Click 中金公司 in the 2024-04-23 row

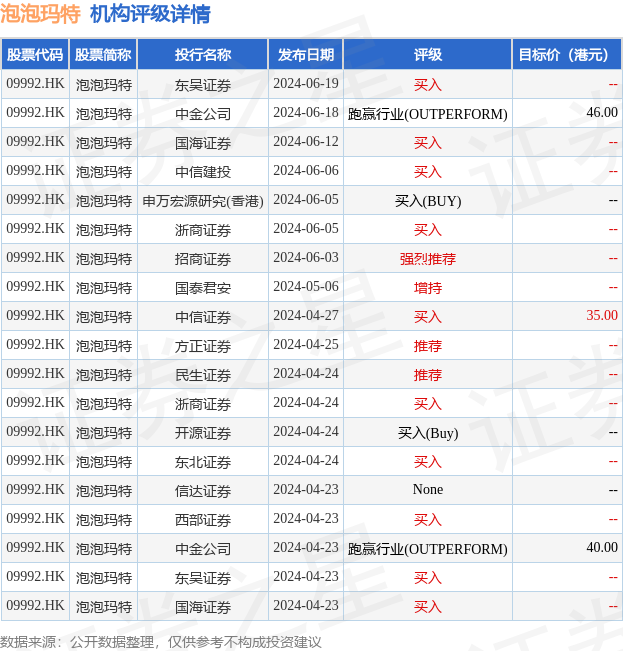(203, 549)
